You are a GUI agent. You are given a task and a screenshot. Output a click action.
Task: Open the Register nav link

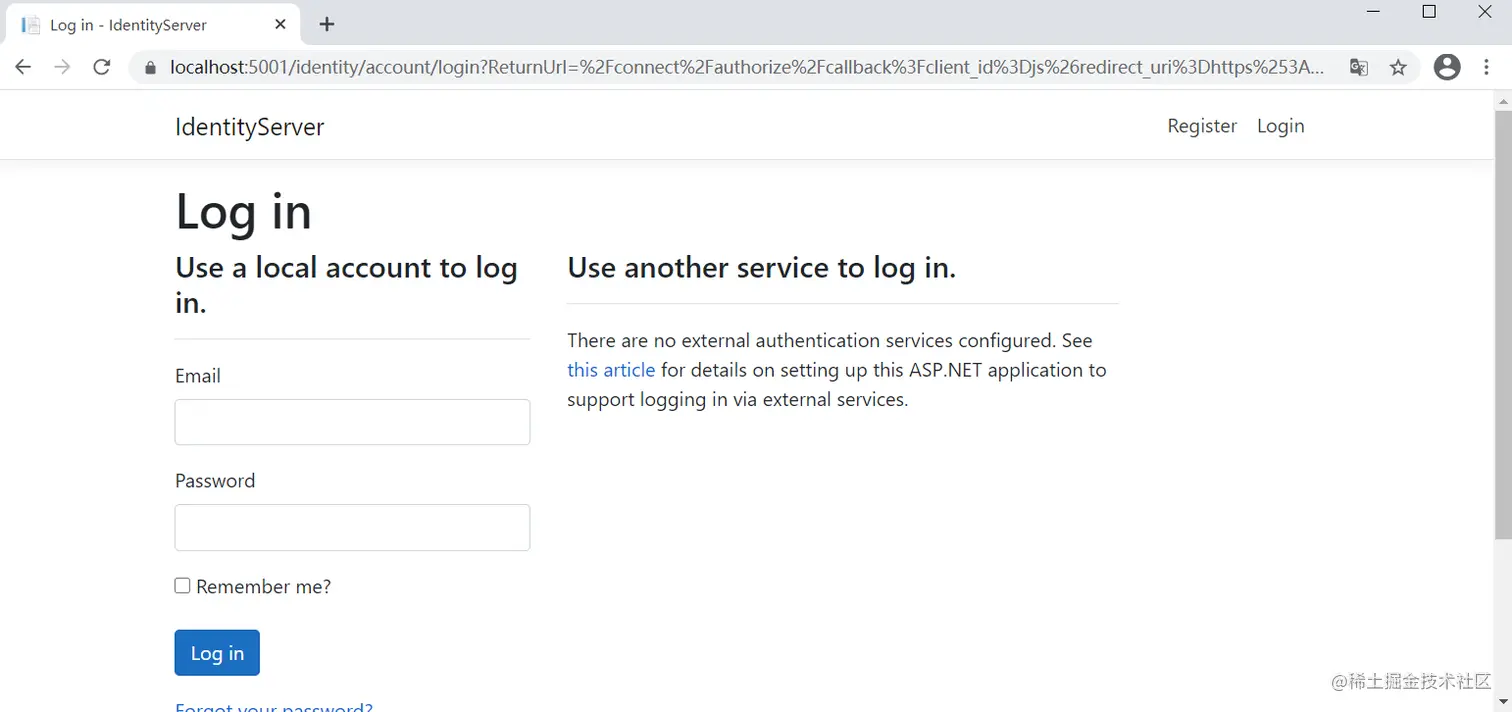[1202, 126]
